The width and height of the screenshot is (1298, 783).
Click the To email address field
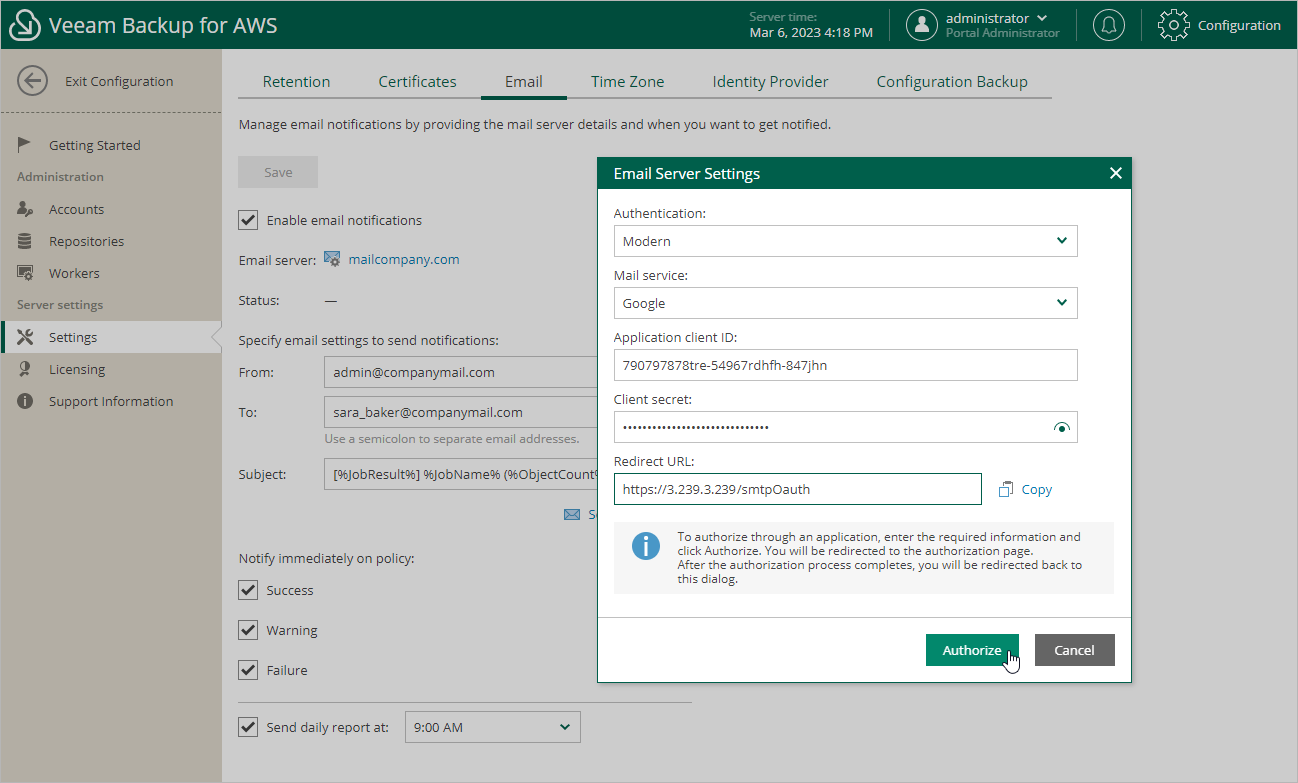click(461, 412)
